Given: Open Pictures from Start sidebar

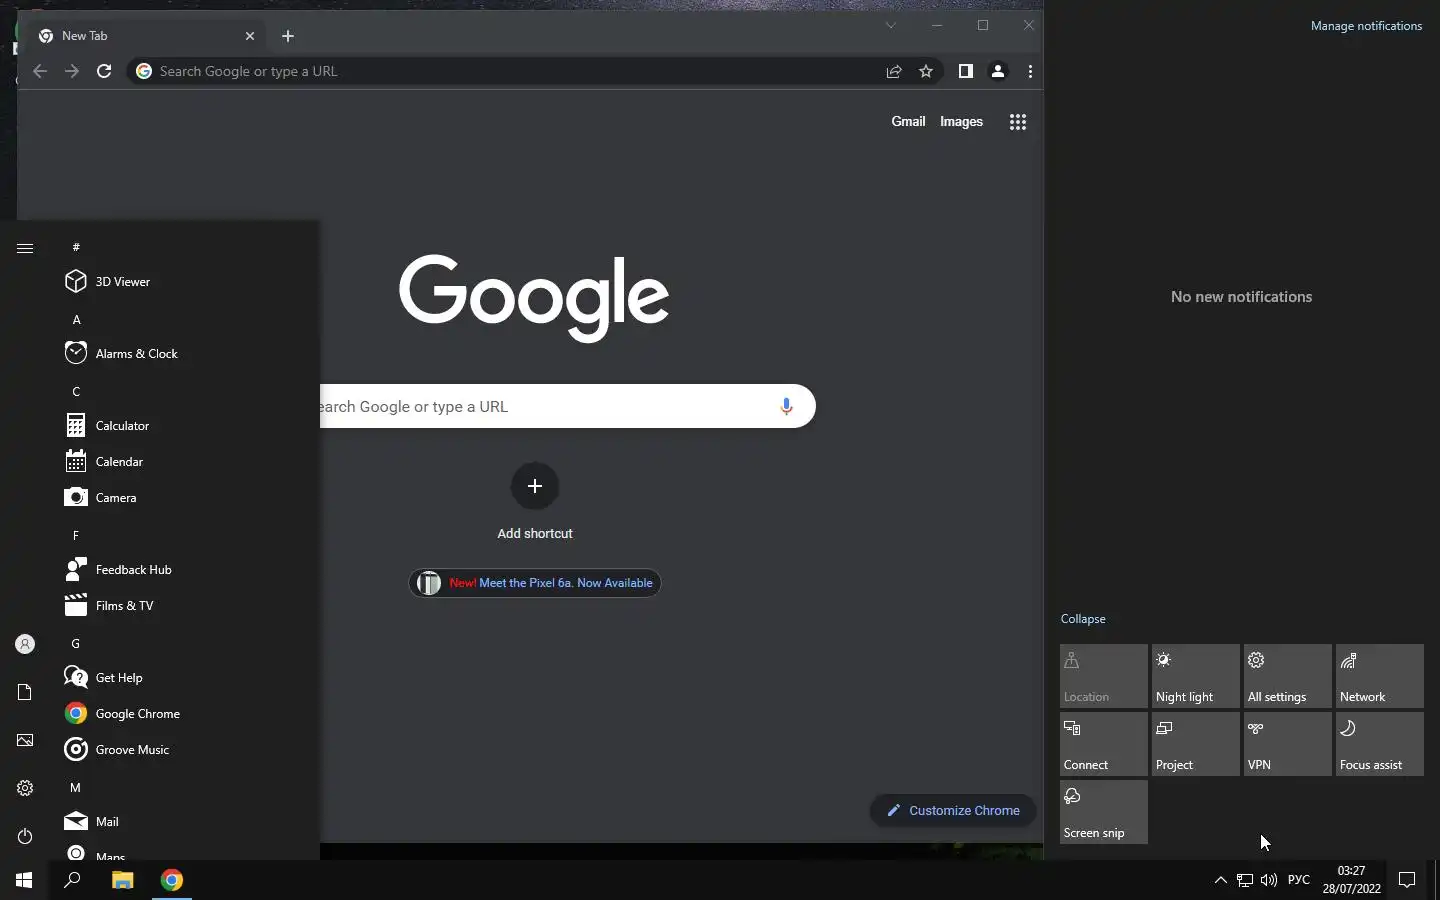Looking at the screenshot, I should click(25, 740).
